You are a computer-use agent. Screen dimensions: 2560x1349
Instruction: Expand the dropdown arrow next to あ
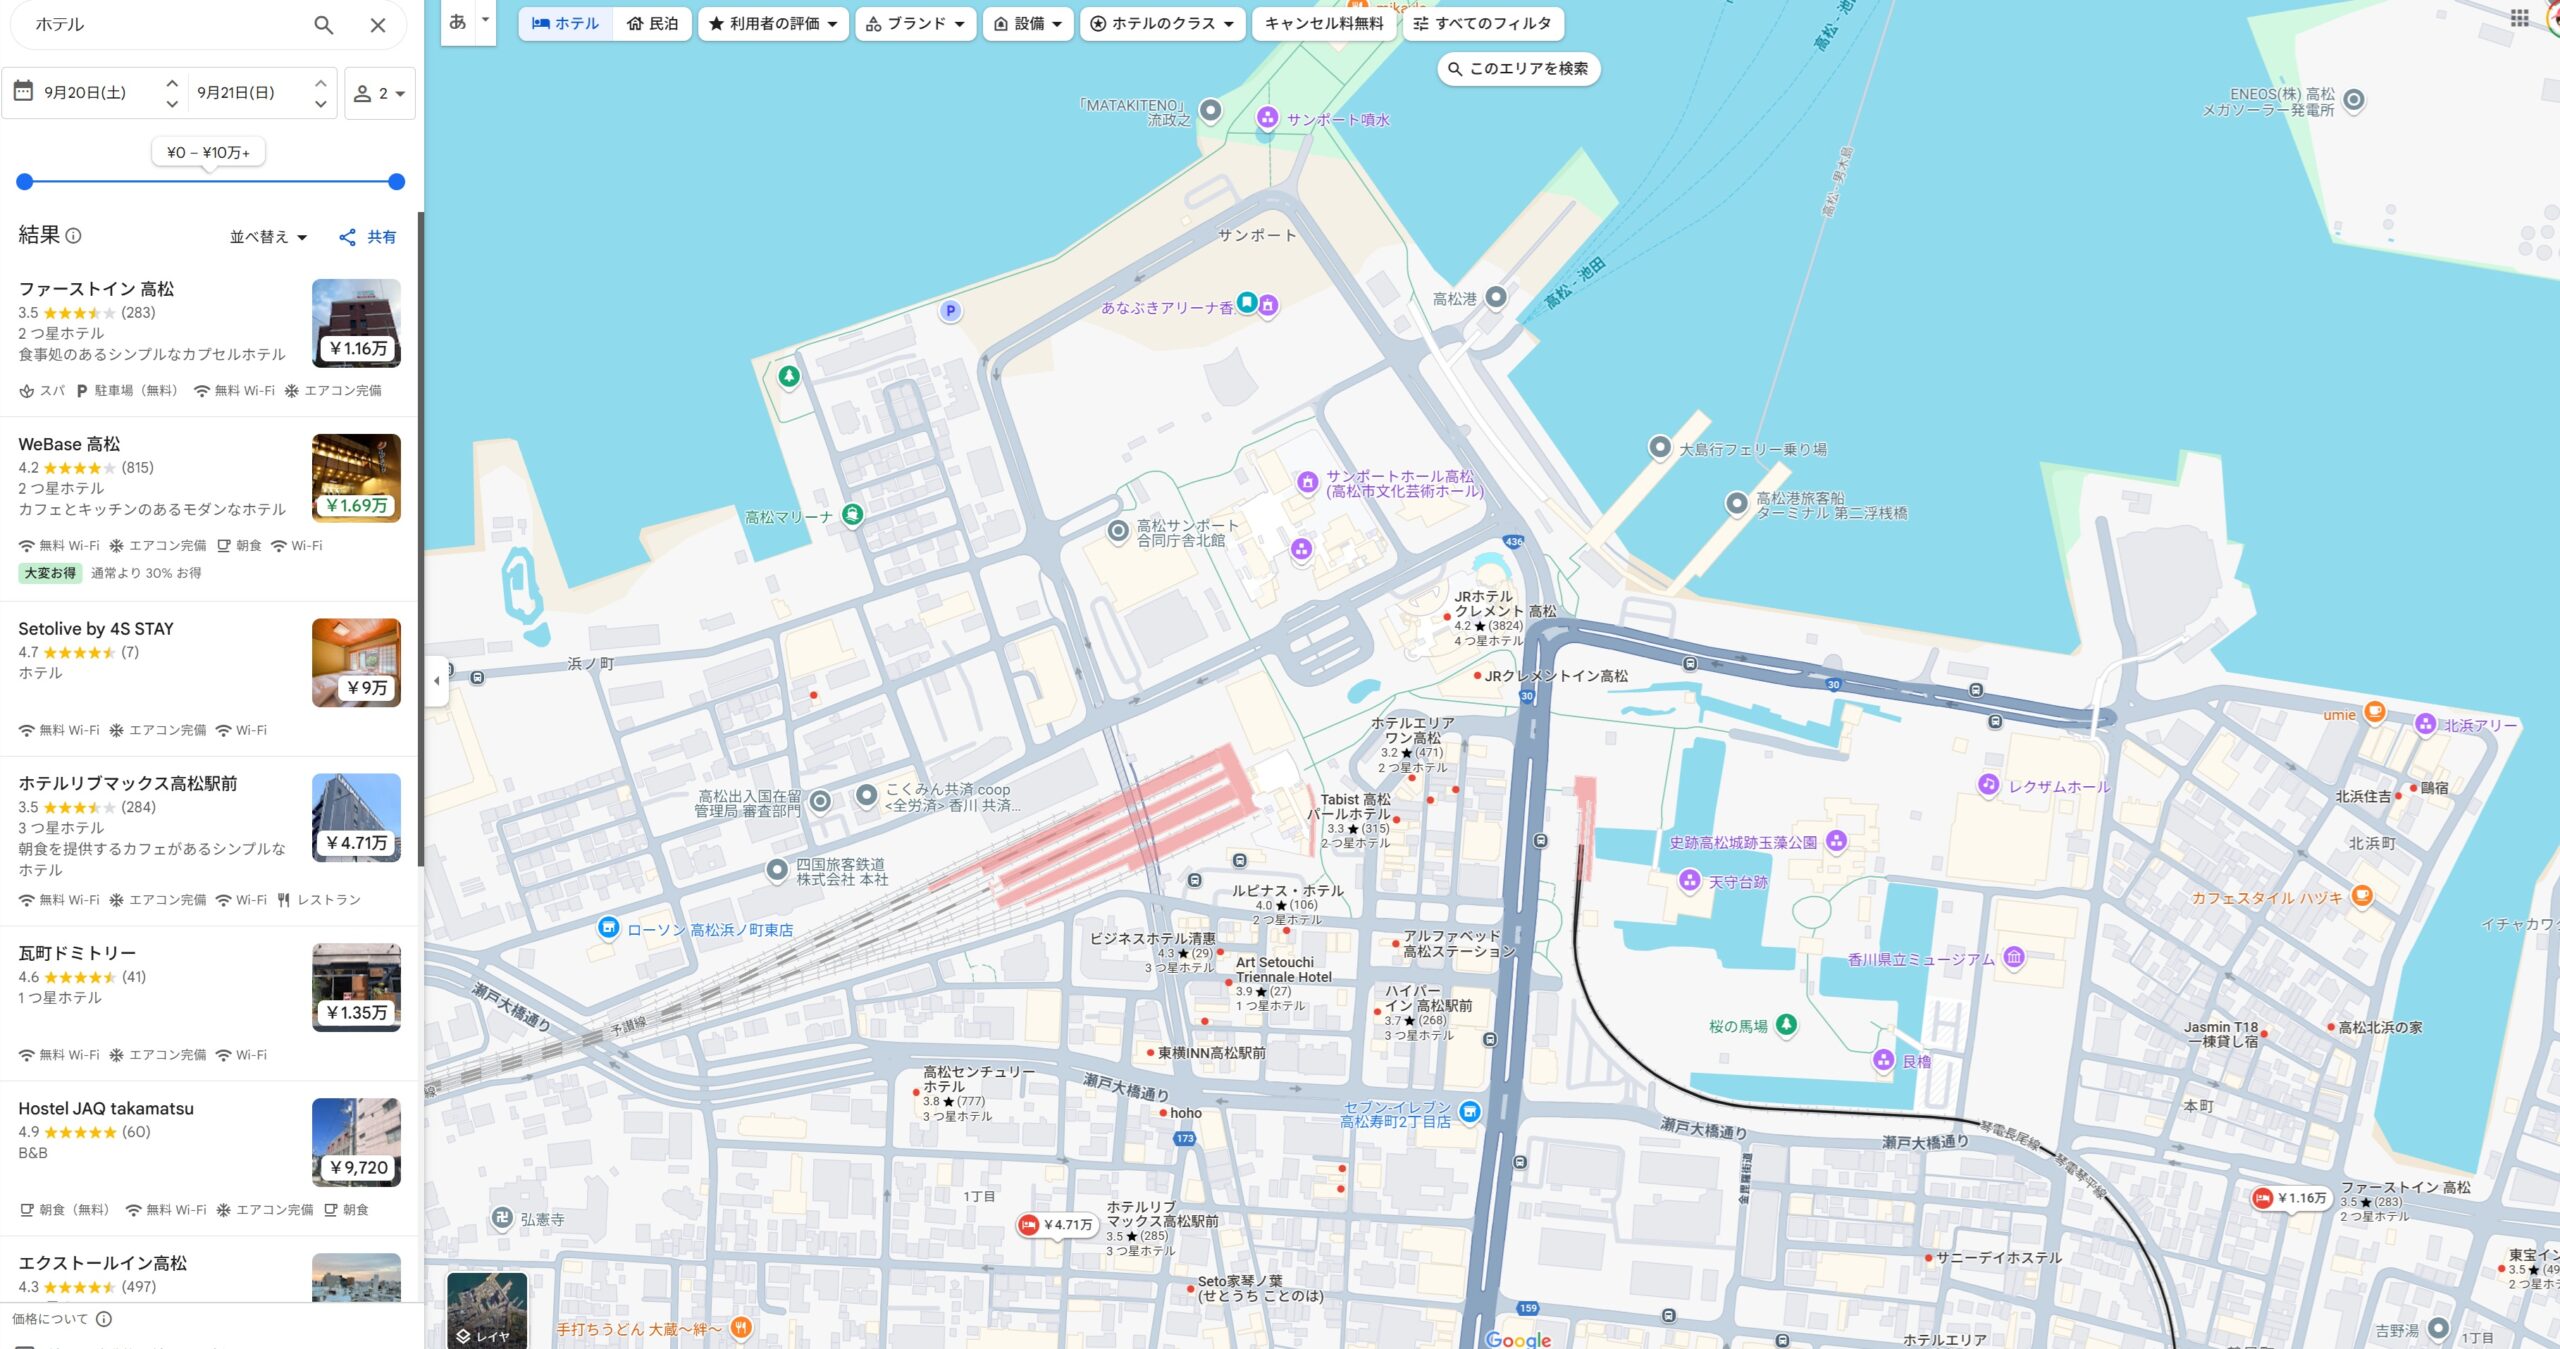pos(486,20)
